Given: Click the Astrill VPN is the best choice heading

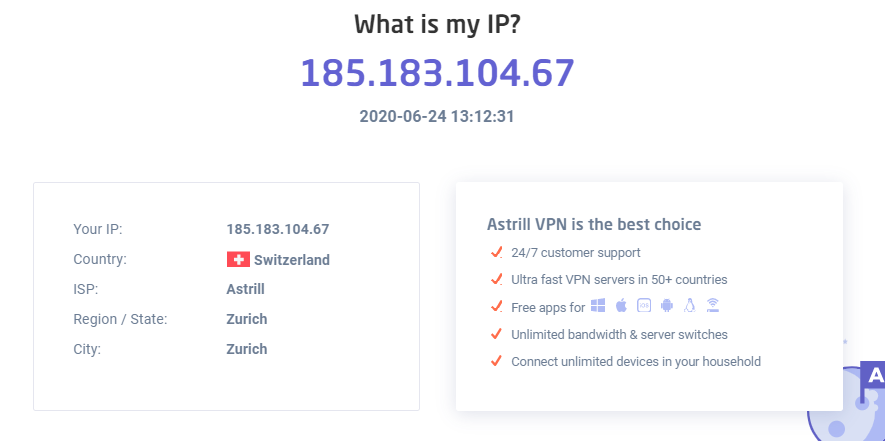Looking at the screenshot, I should pyautogui.click(x=594, y=224).
